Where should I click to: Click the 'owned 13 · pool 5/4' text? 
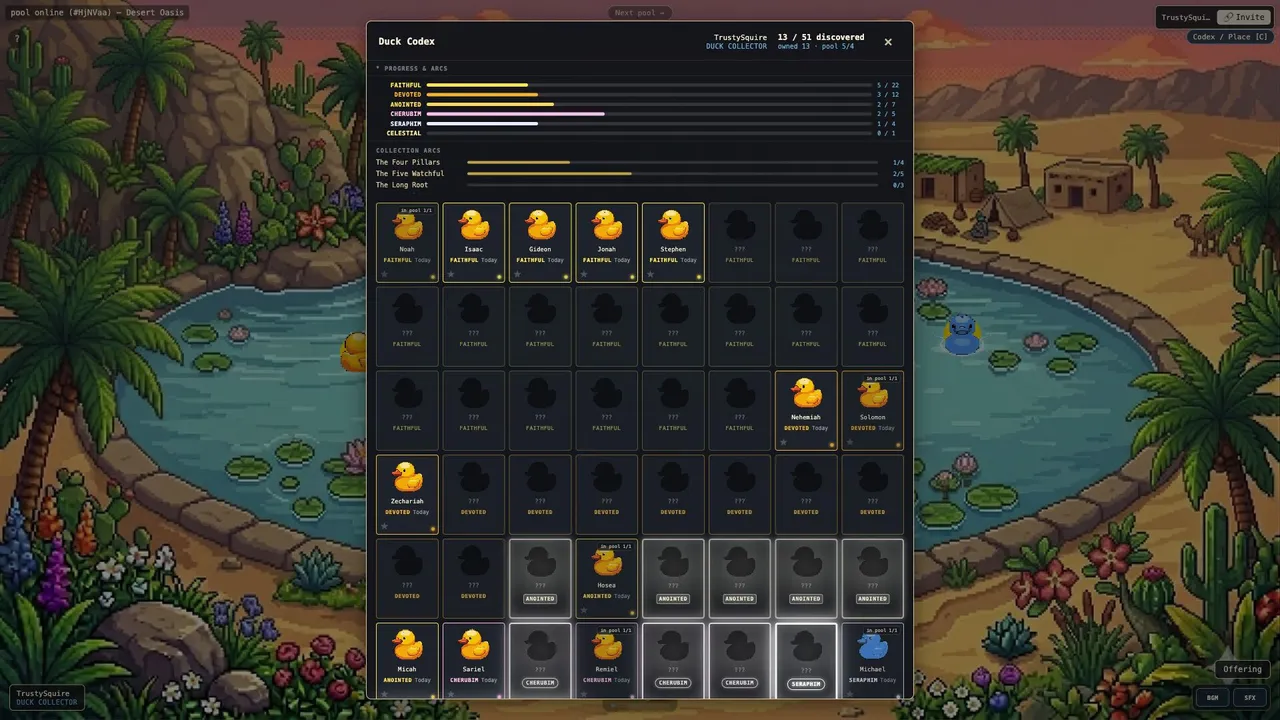point(816,46)
